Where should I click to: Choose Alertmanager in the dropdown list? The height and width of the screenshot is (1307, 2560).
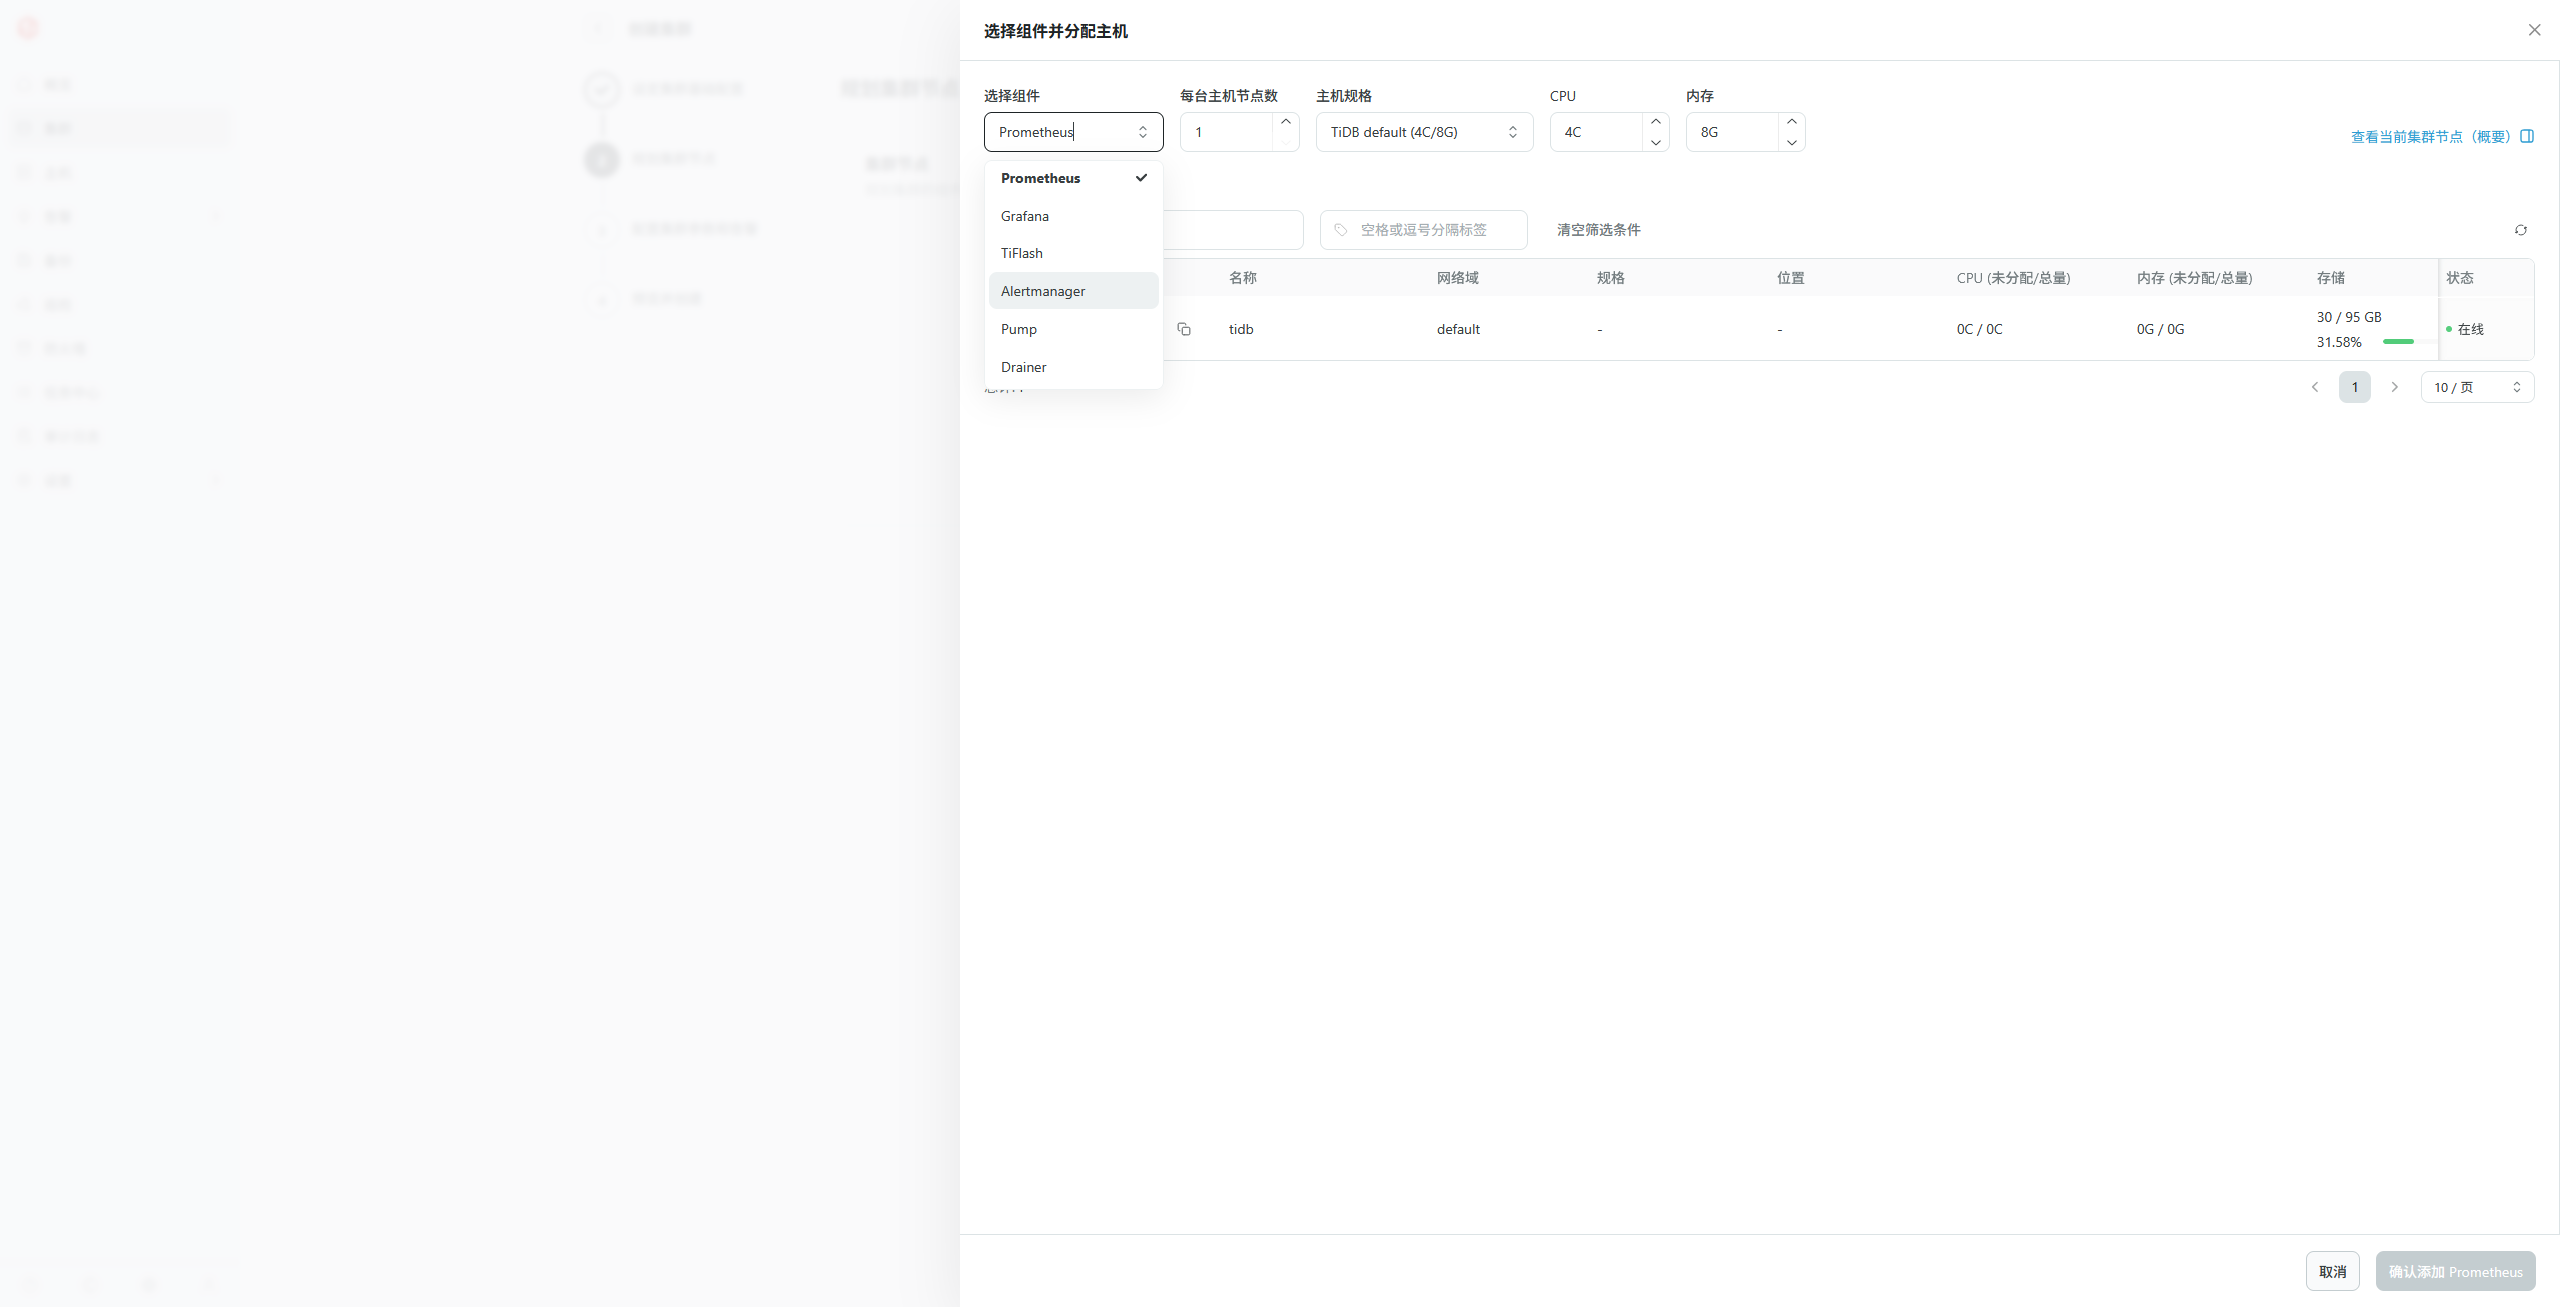[1043, 291]
